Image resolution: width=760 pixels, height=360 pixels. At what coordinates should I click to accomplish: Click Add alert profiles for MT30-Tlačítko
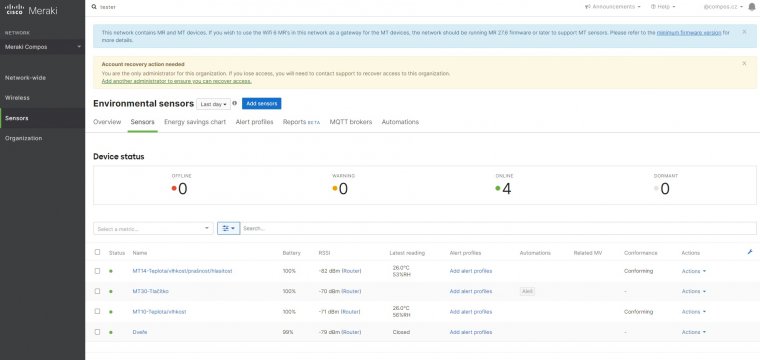(x=471, y=292)
